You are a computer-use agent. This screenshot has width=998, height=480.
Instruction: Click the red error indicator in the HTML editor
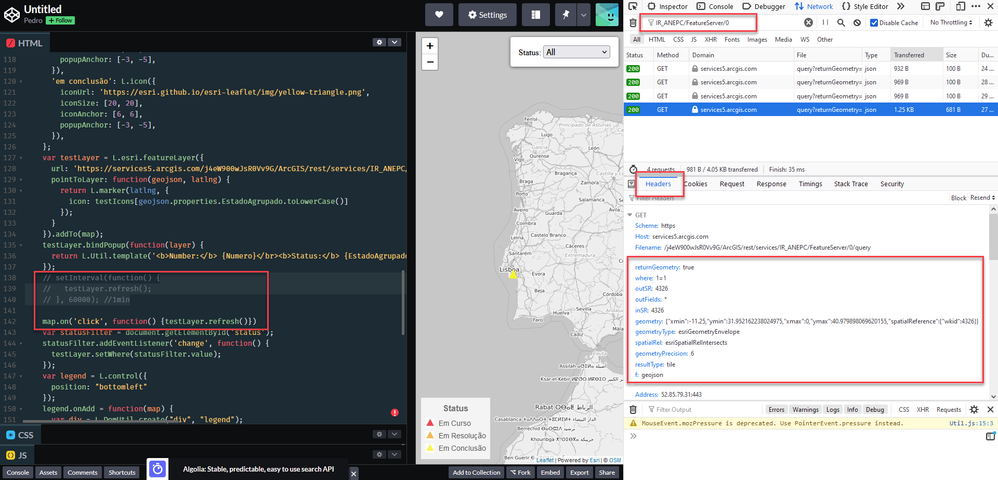[395, 413]
